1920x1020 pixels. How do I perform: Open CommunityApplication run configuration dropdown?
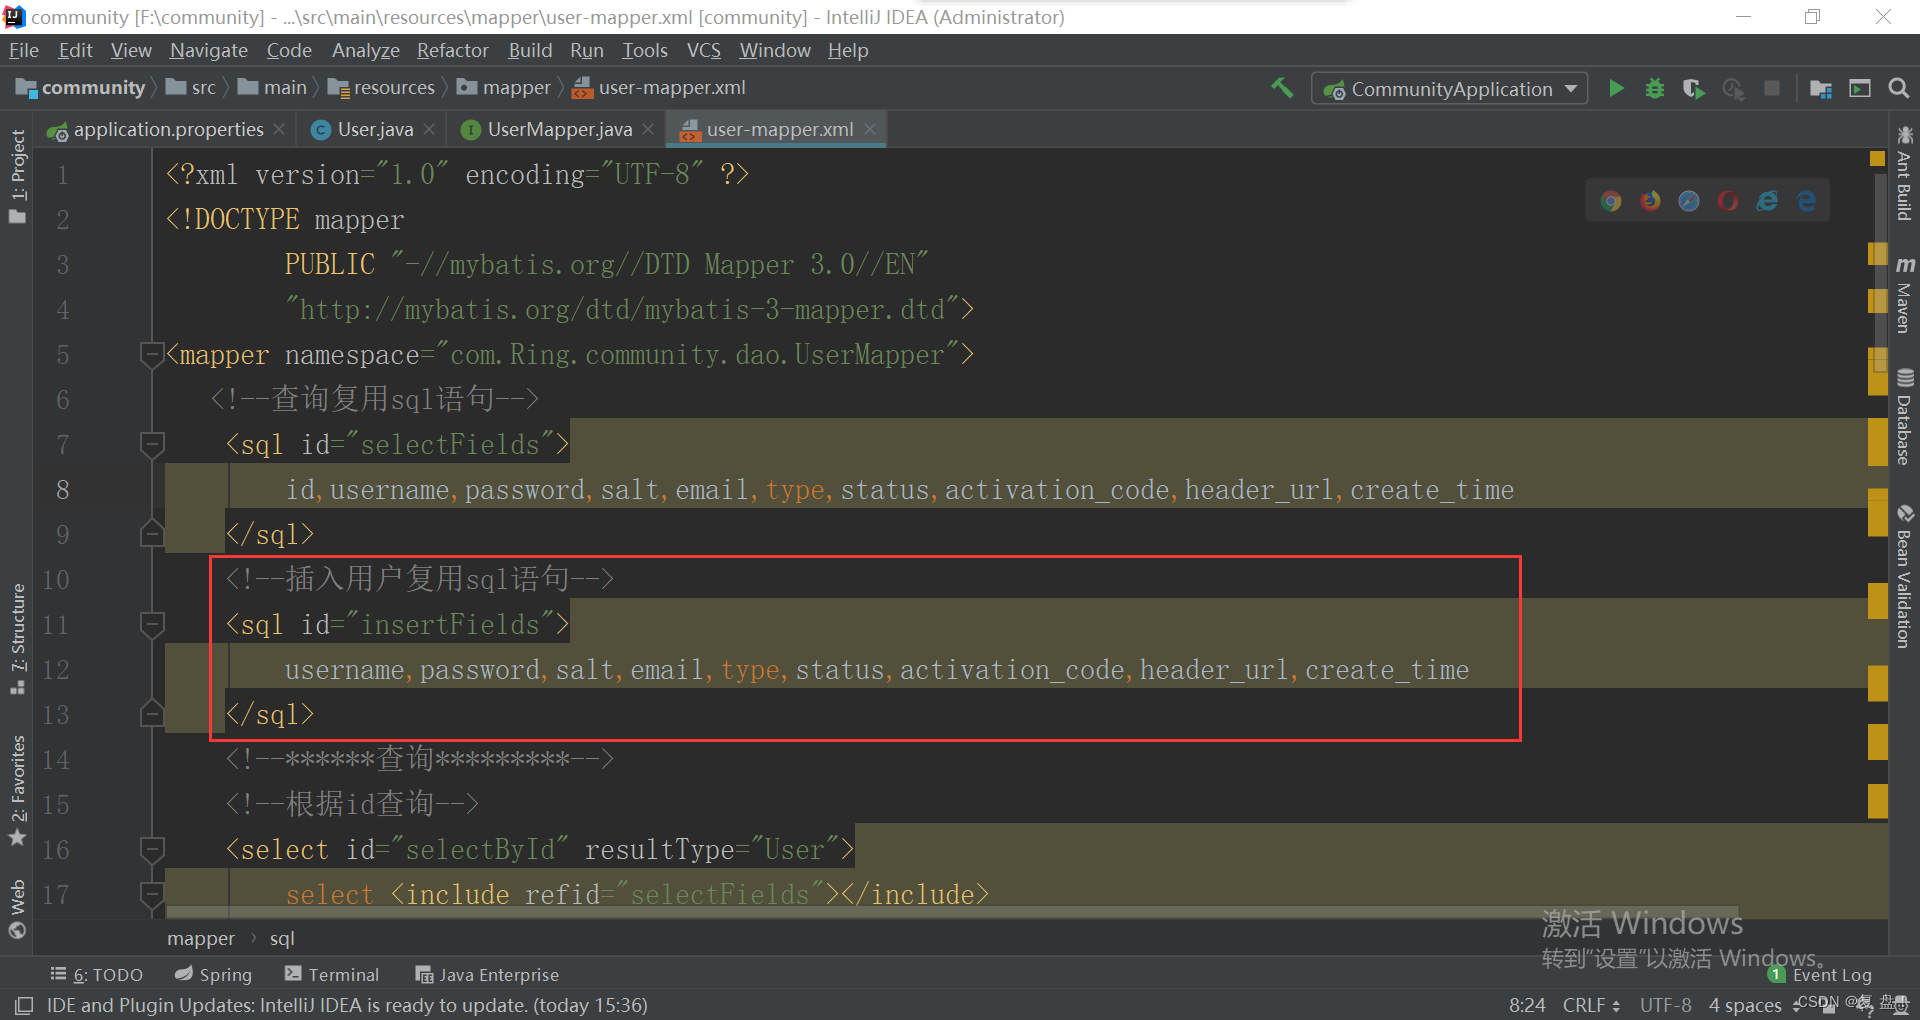(x=1449, y=88)
